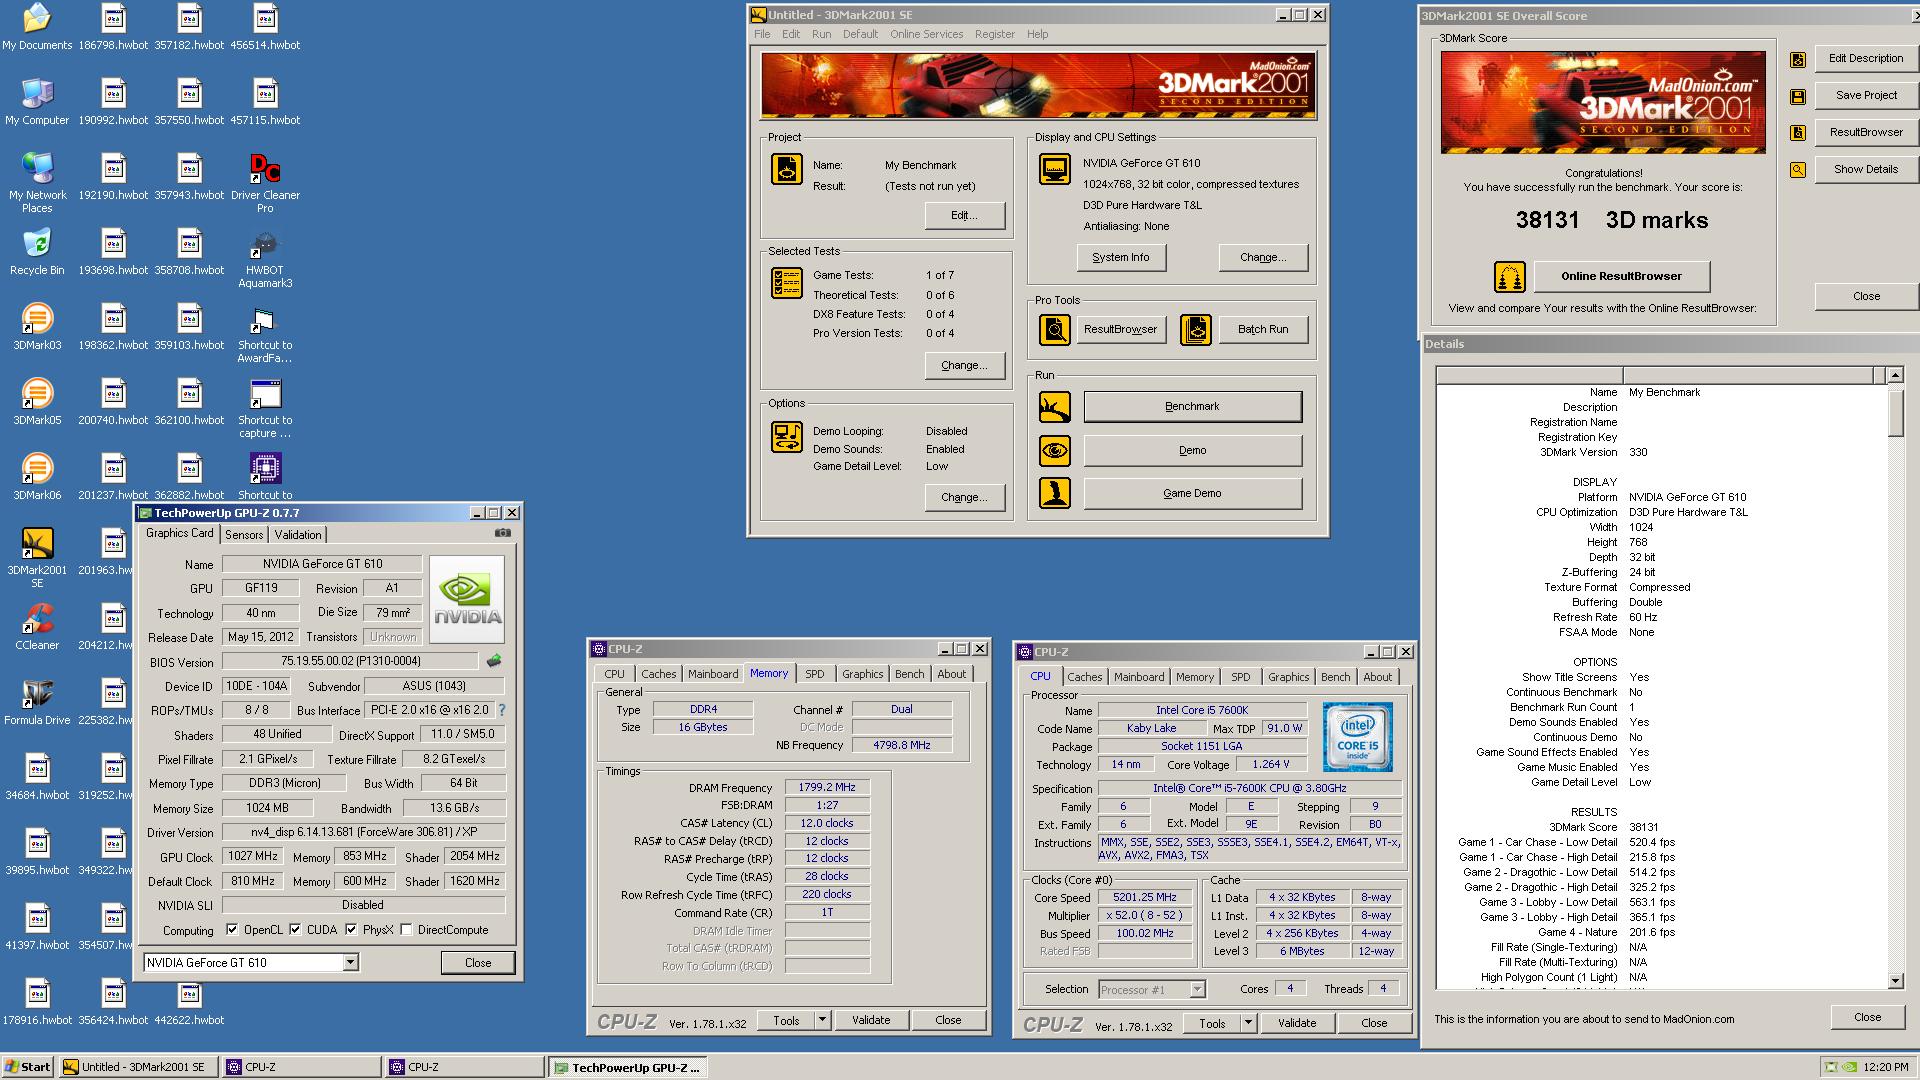Click the Batch Run icon
Screen dimensions: 1920x1080
1196,329
